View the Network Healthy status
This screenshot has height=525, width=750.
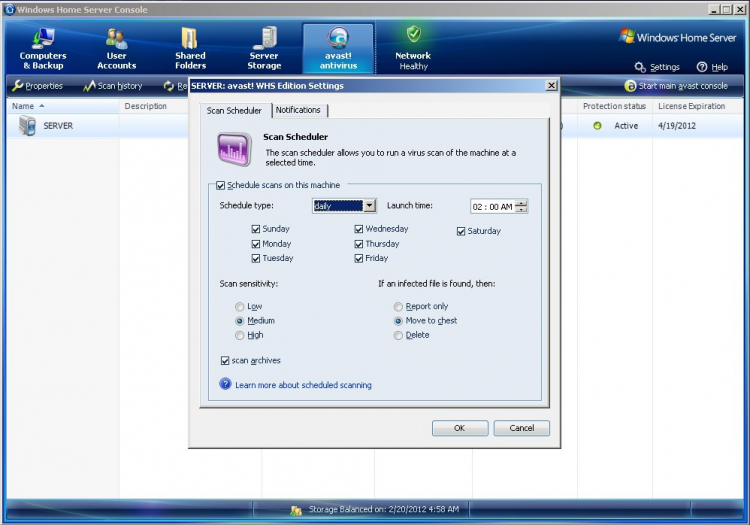click(x=413, y=48)
